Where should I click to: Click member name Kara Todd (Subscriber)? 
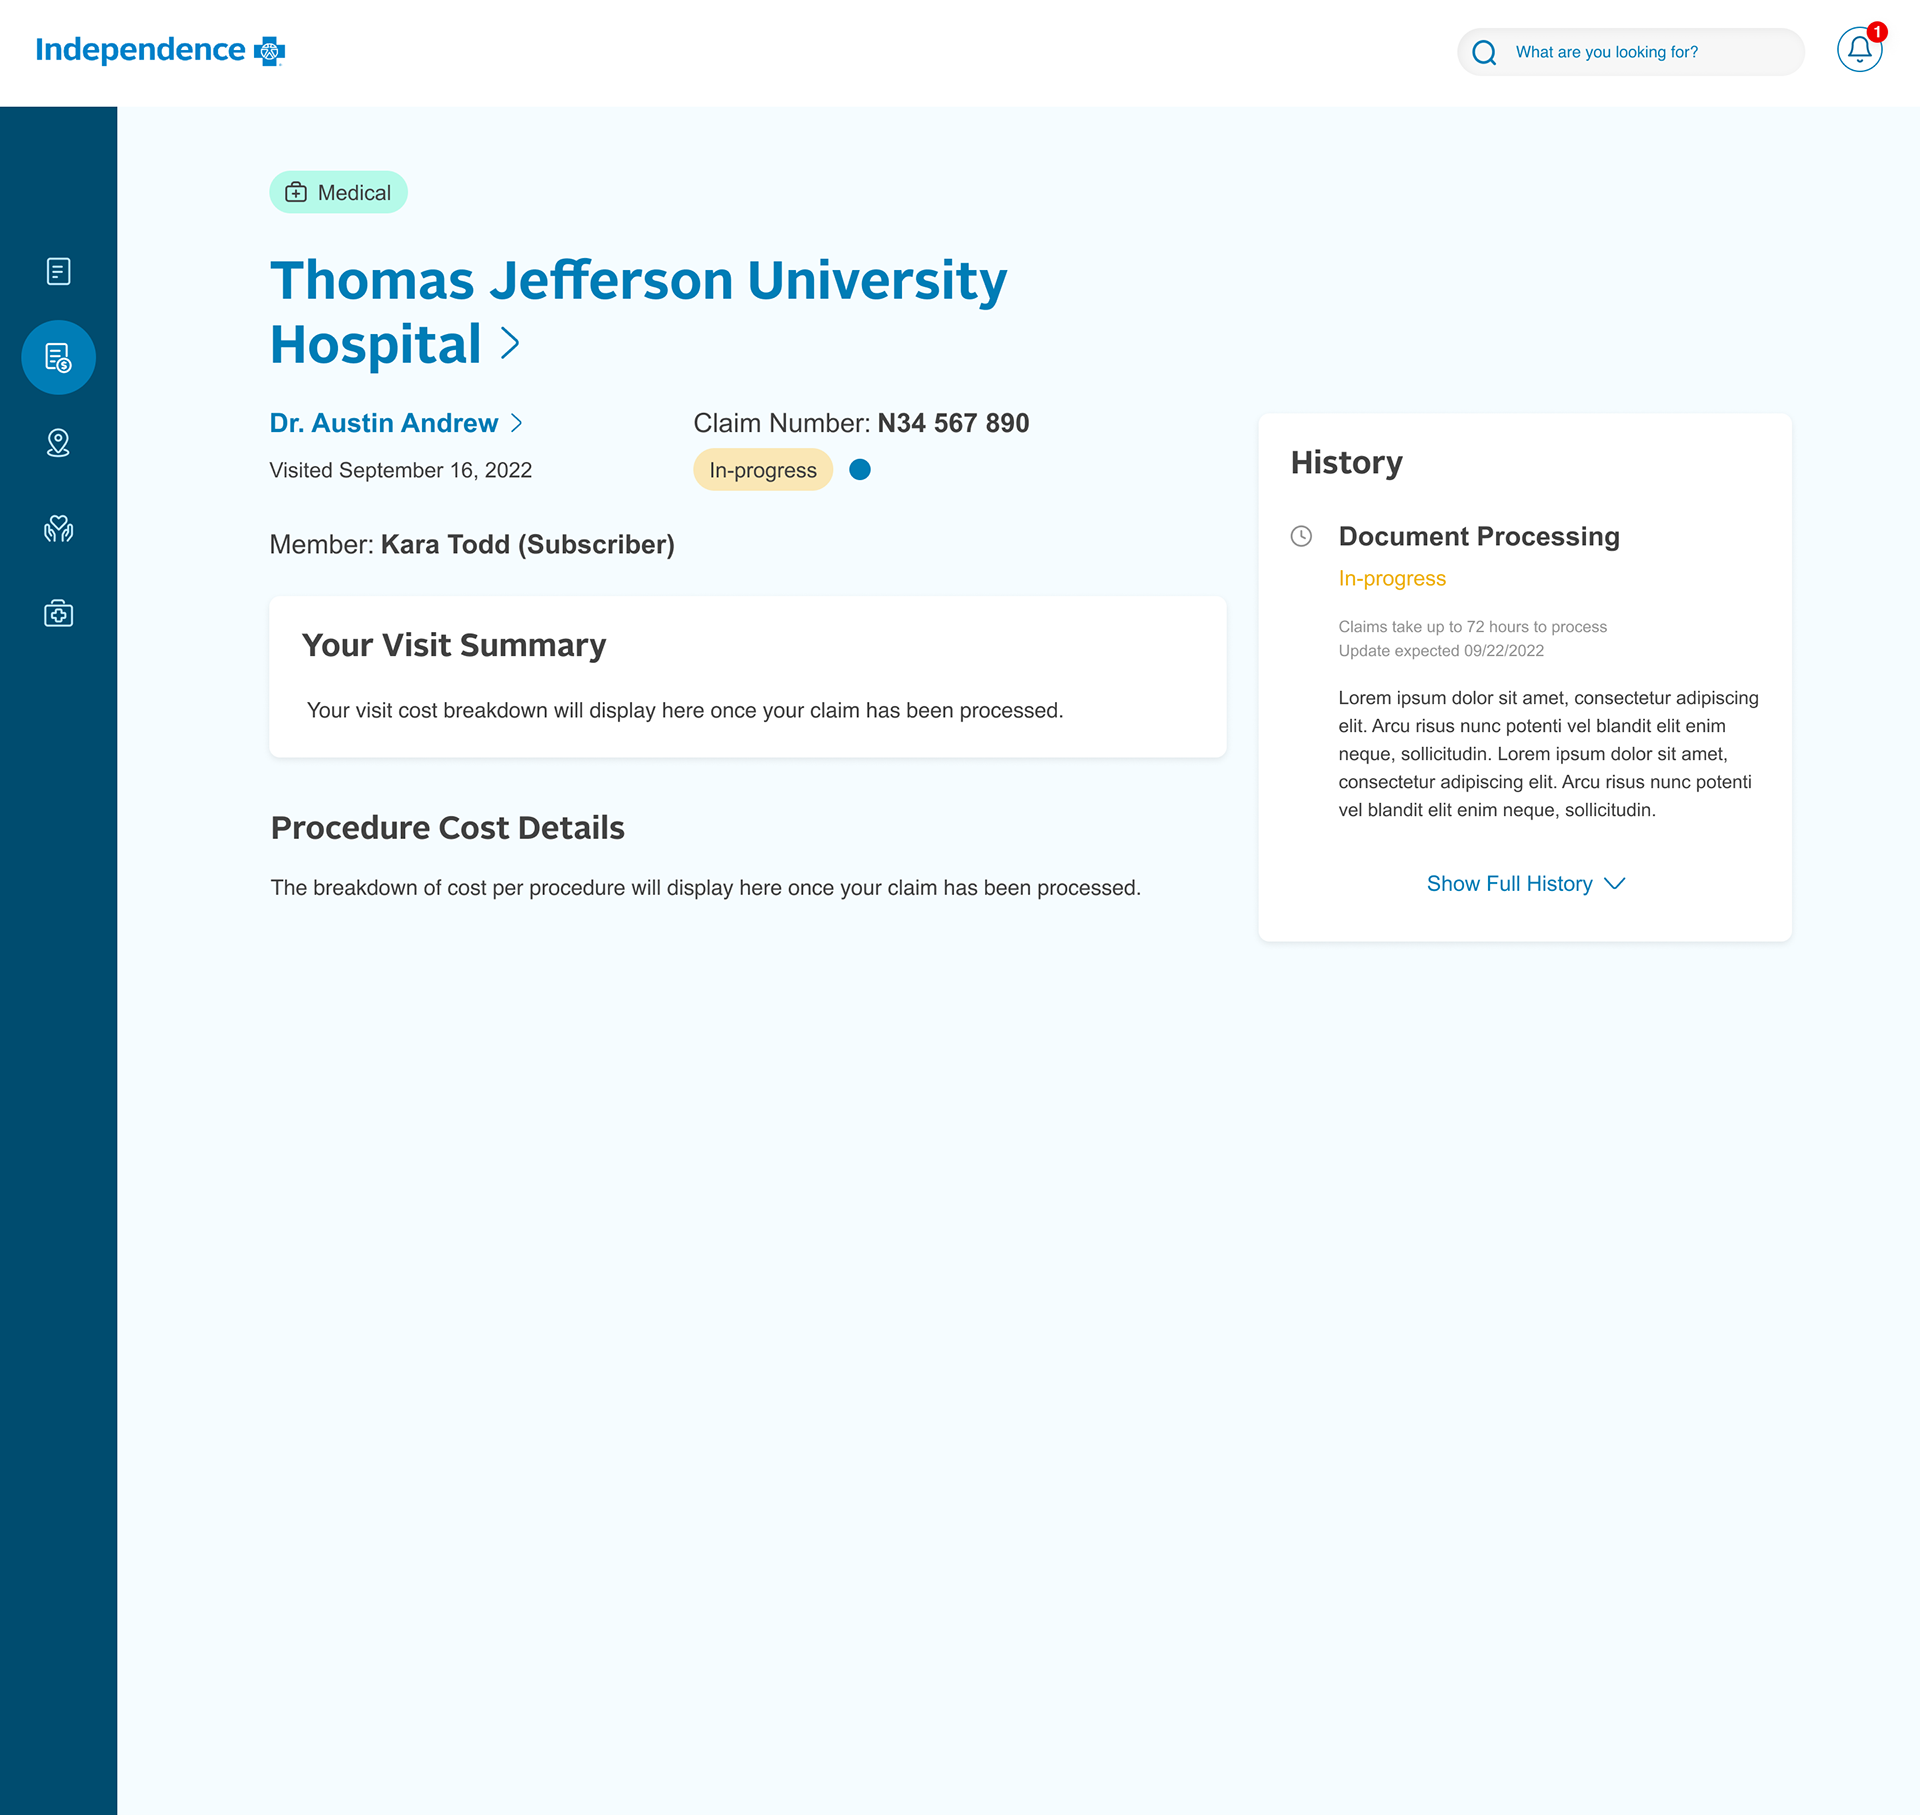coord(528,545)
